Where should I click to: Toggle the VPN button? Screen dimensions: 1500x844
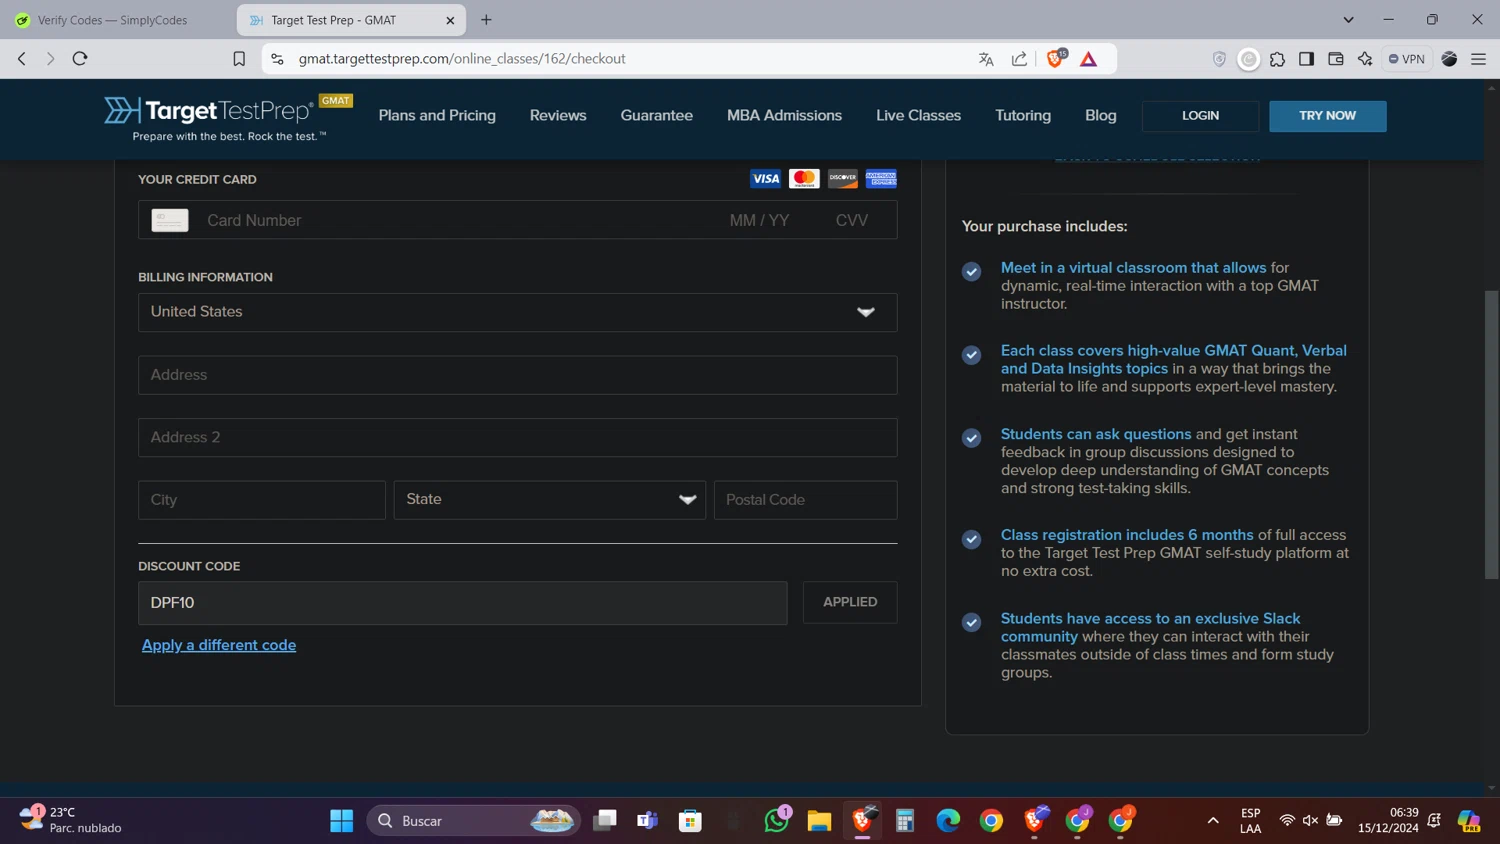coord(1406,59)
